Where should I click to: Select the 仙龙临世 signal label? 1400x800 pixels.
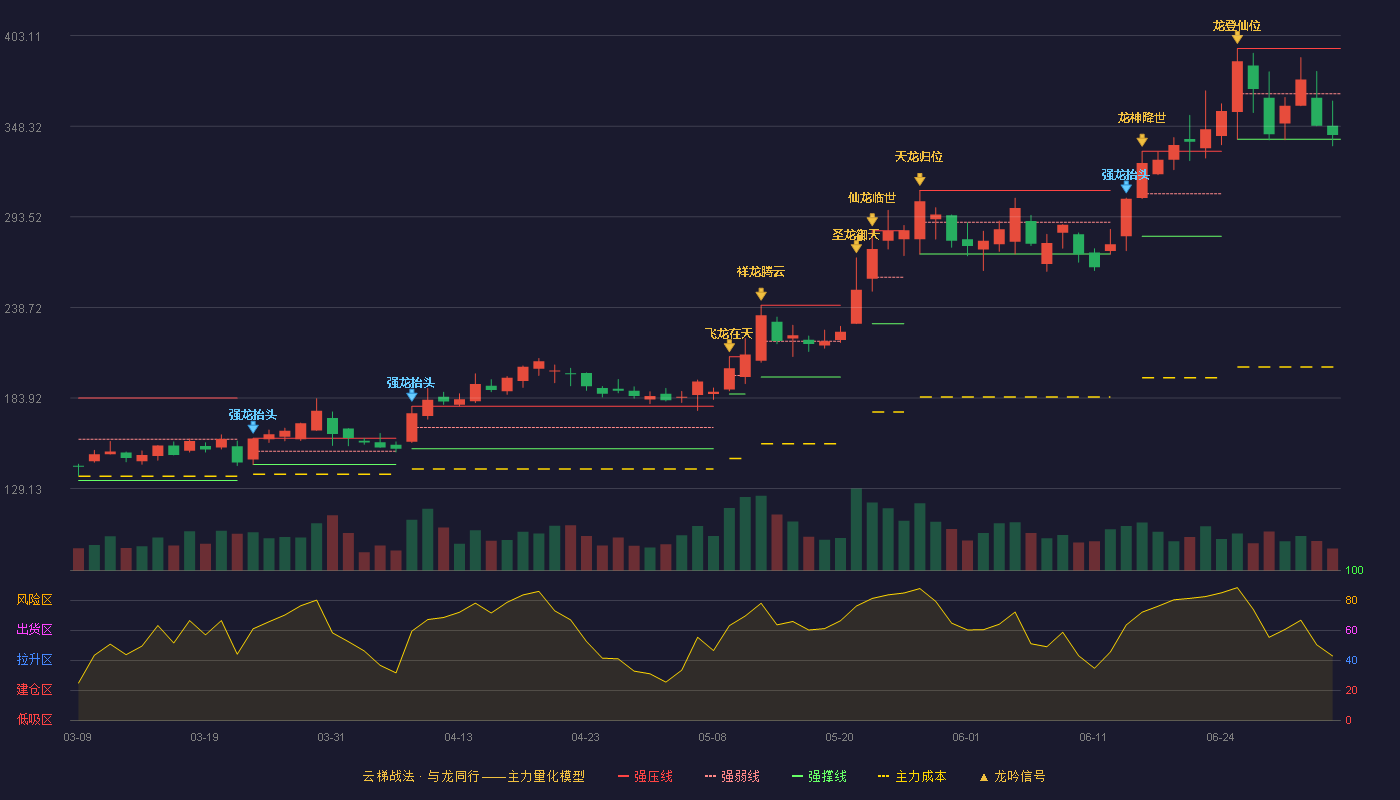(x=872, y=198)
